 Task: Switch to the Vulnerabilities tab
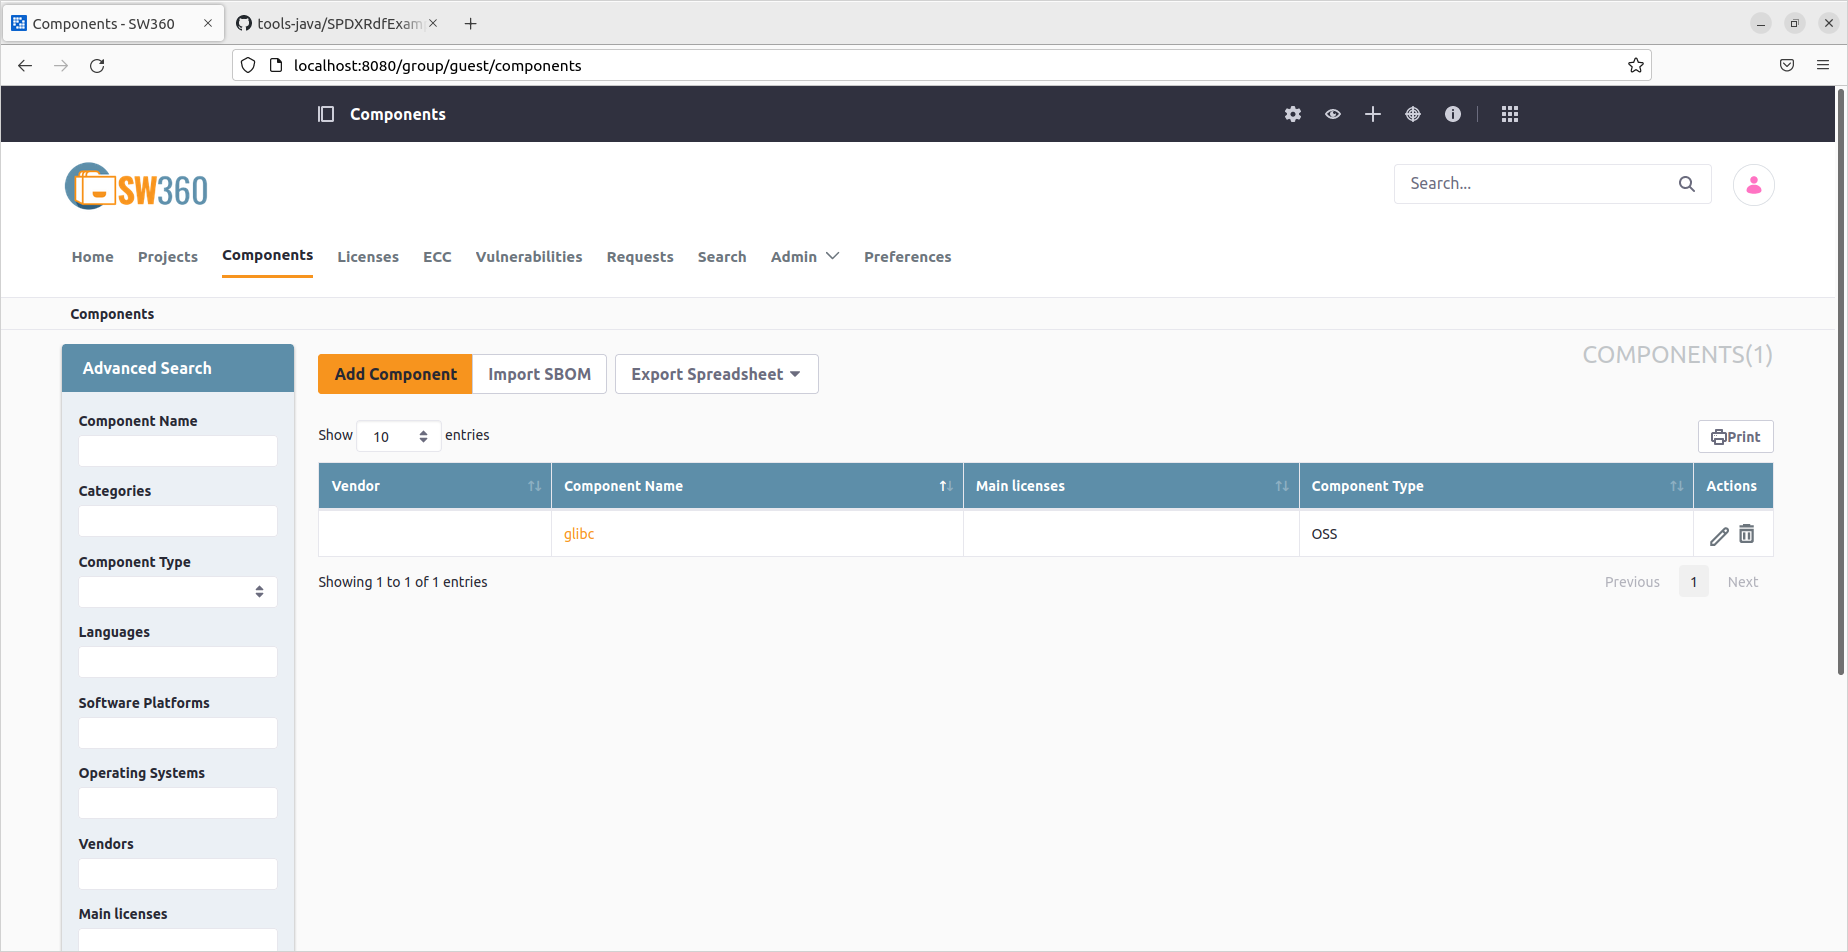pos(528,257)
